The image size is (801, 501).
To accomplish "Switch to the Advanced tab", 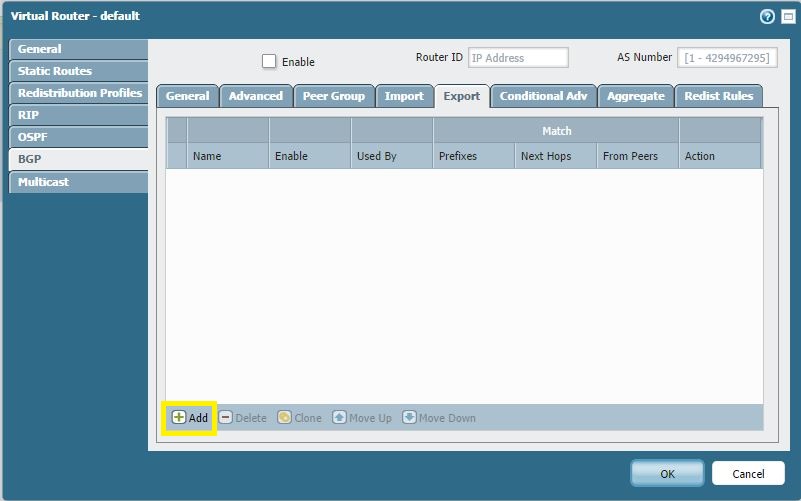I will click(x=256, y=96).
